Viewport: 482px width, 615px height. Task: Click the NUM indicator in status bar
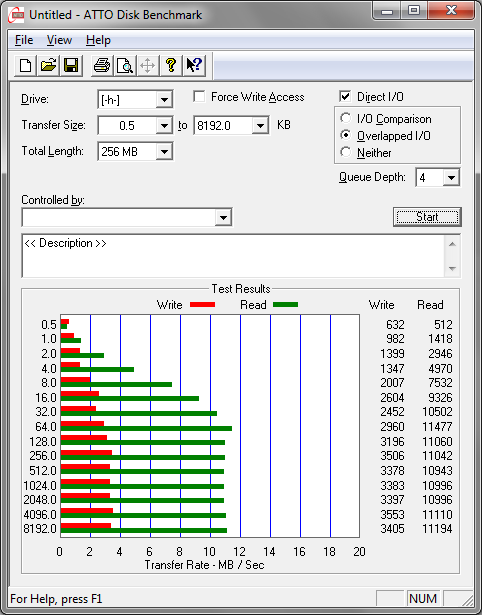tap(423, 599)
